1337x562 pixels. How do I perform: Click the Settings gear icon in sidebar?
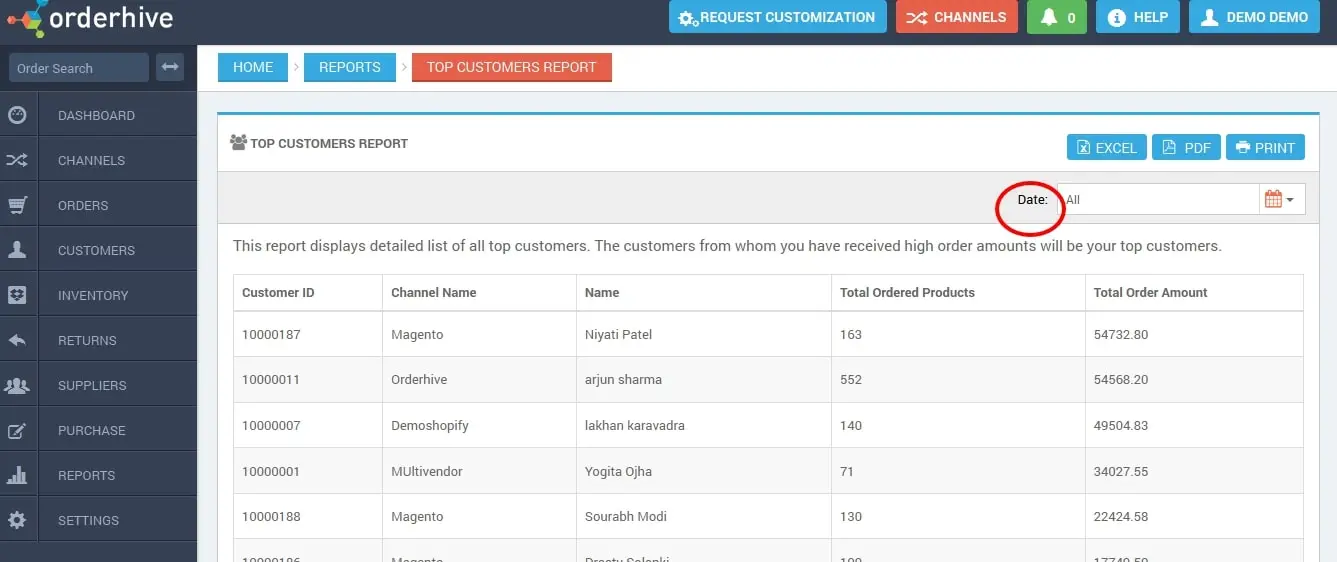click(x=17, y=520)
